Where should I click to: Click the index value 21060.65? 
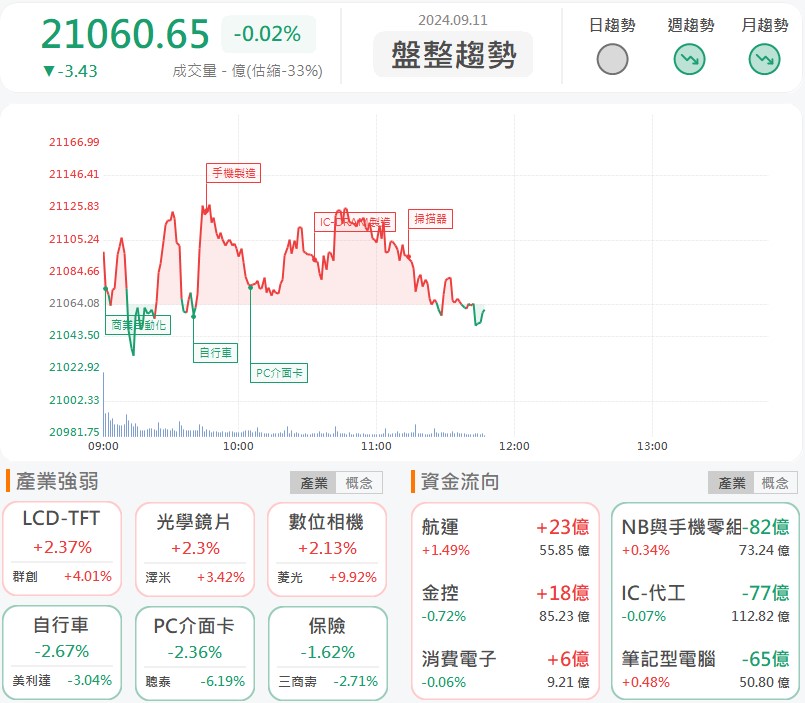click(125, 34)
